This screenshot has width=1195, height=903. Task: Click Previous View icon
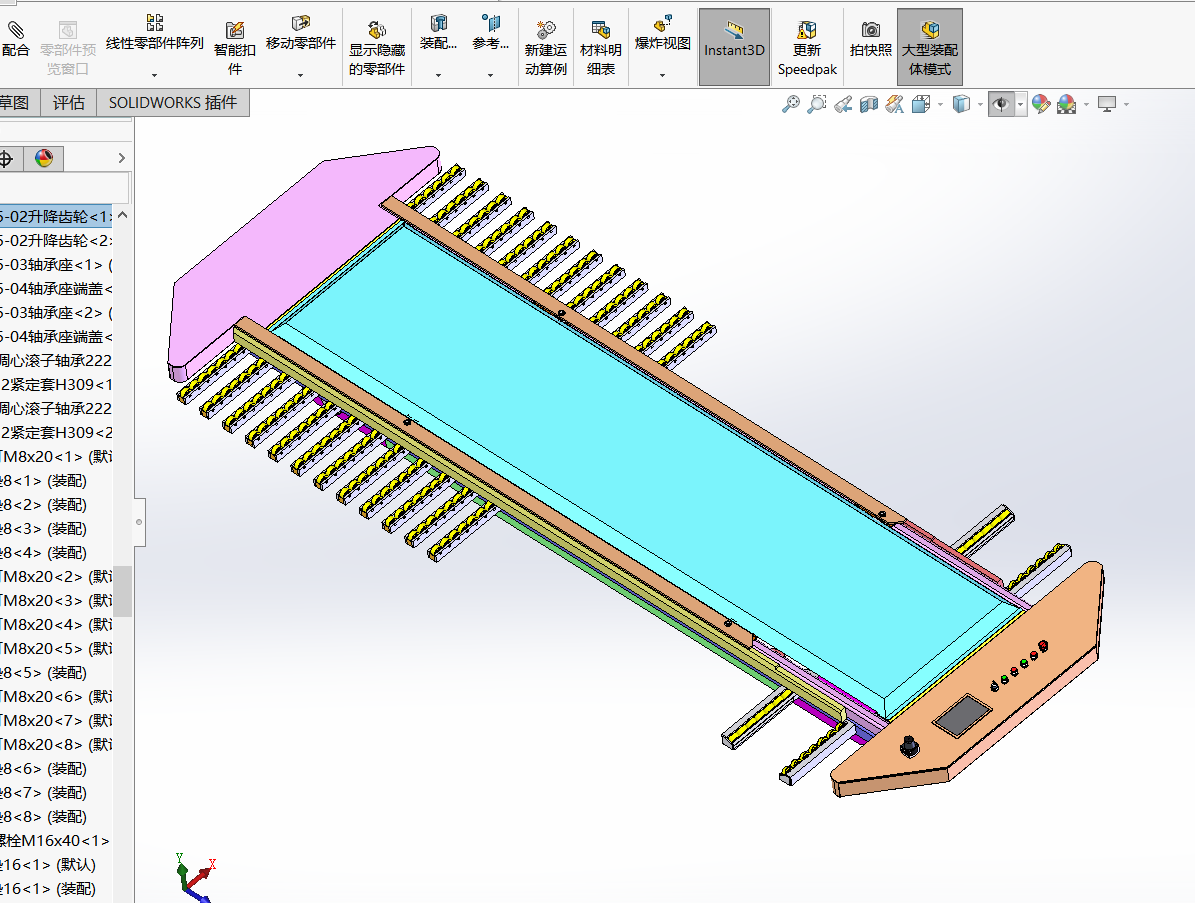[842, 104]
